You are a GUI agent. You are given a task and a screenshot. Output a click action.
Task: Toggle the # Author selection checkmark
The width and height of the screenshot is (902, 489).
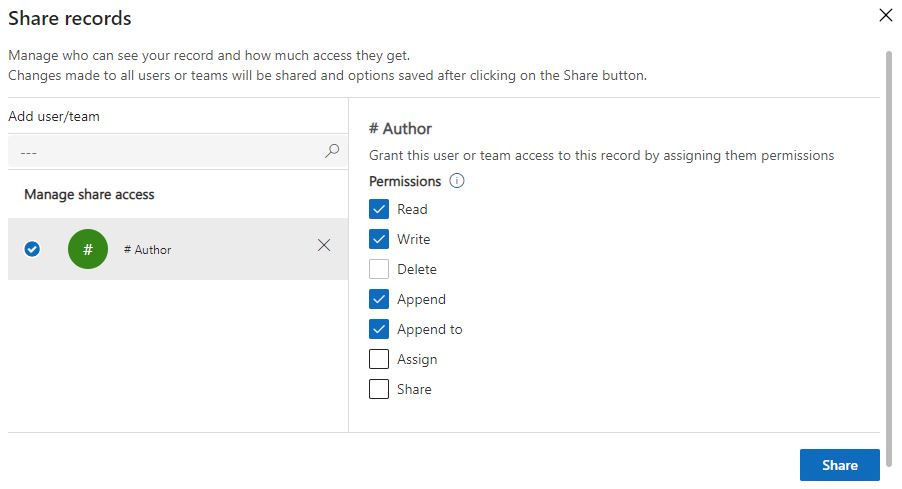point(32,249)
